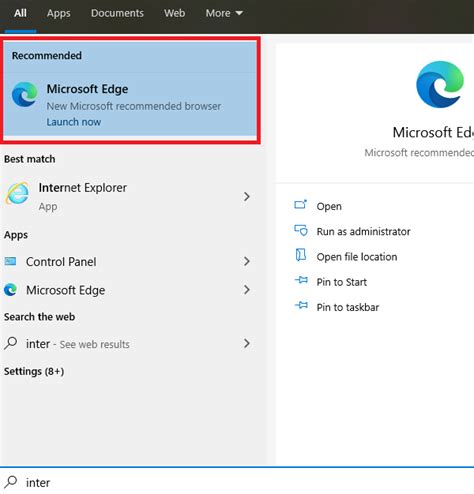Click the Control Panel icon in Apps
474x494 pixels.
10,261
